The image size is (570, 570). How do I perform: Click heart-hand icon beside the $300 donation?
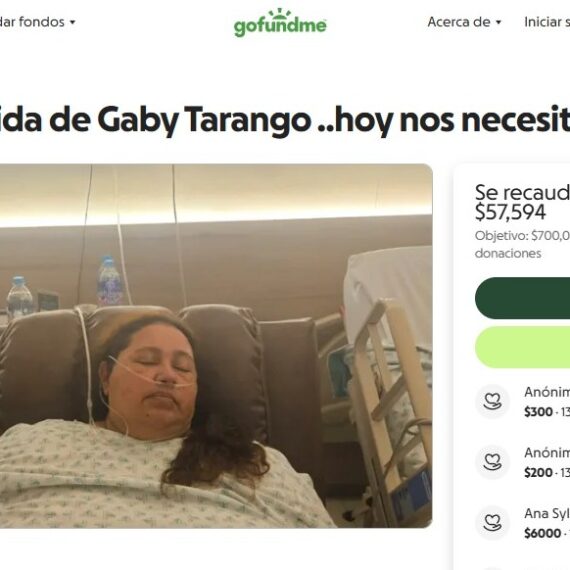[492, 401]
